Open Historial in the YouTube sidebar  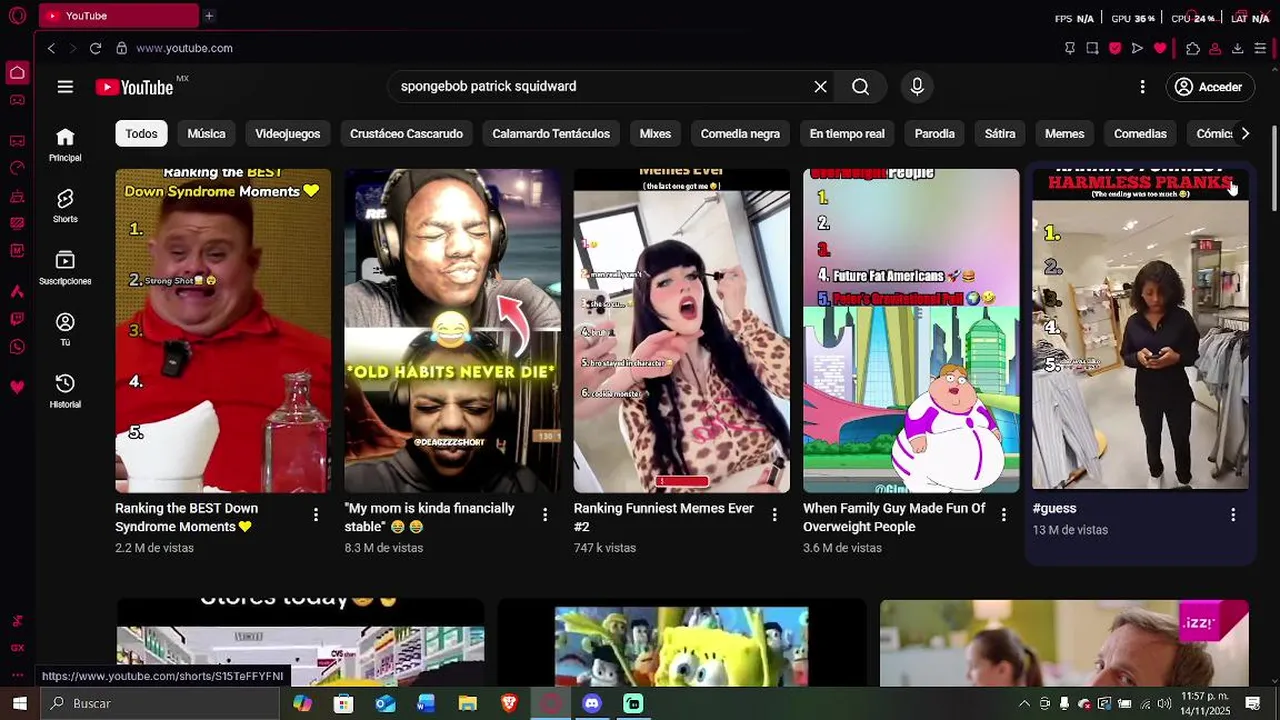coord(65,391)
